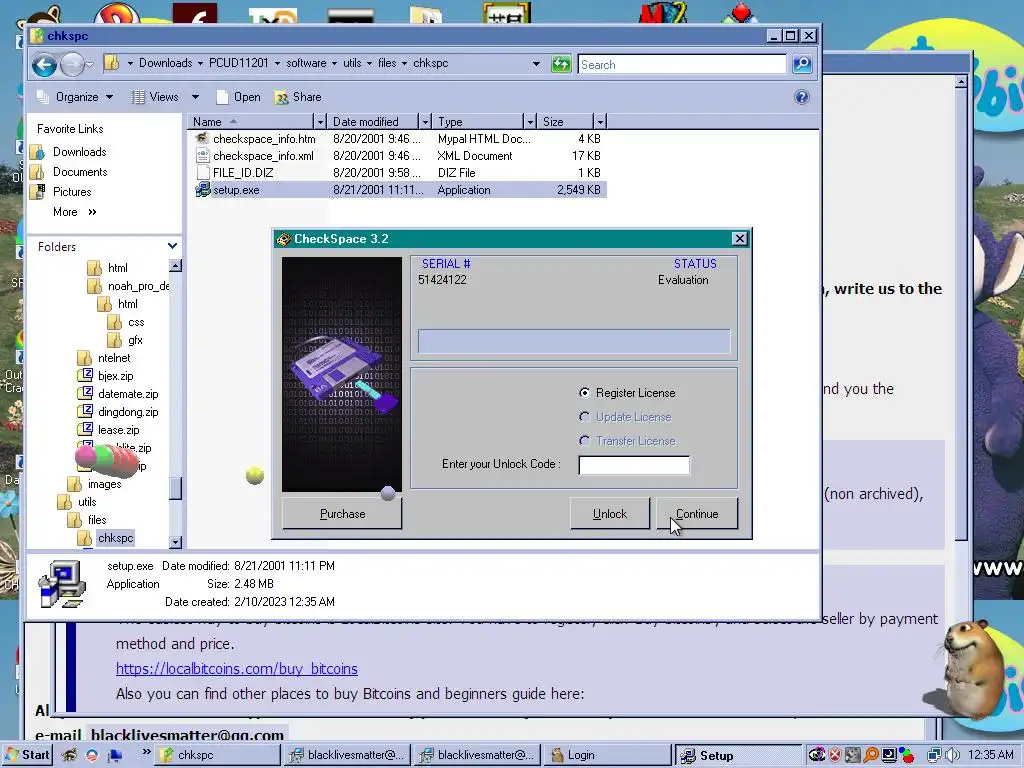Viewport: 1024px width, 768px height.
Task: Click the folder tree scrollbar down arrow
Action: click(175, 542)
